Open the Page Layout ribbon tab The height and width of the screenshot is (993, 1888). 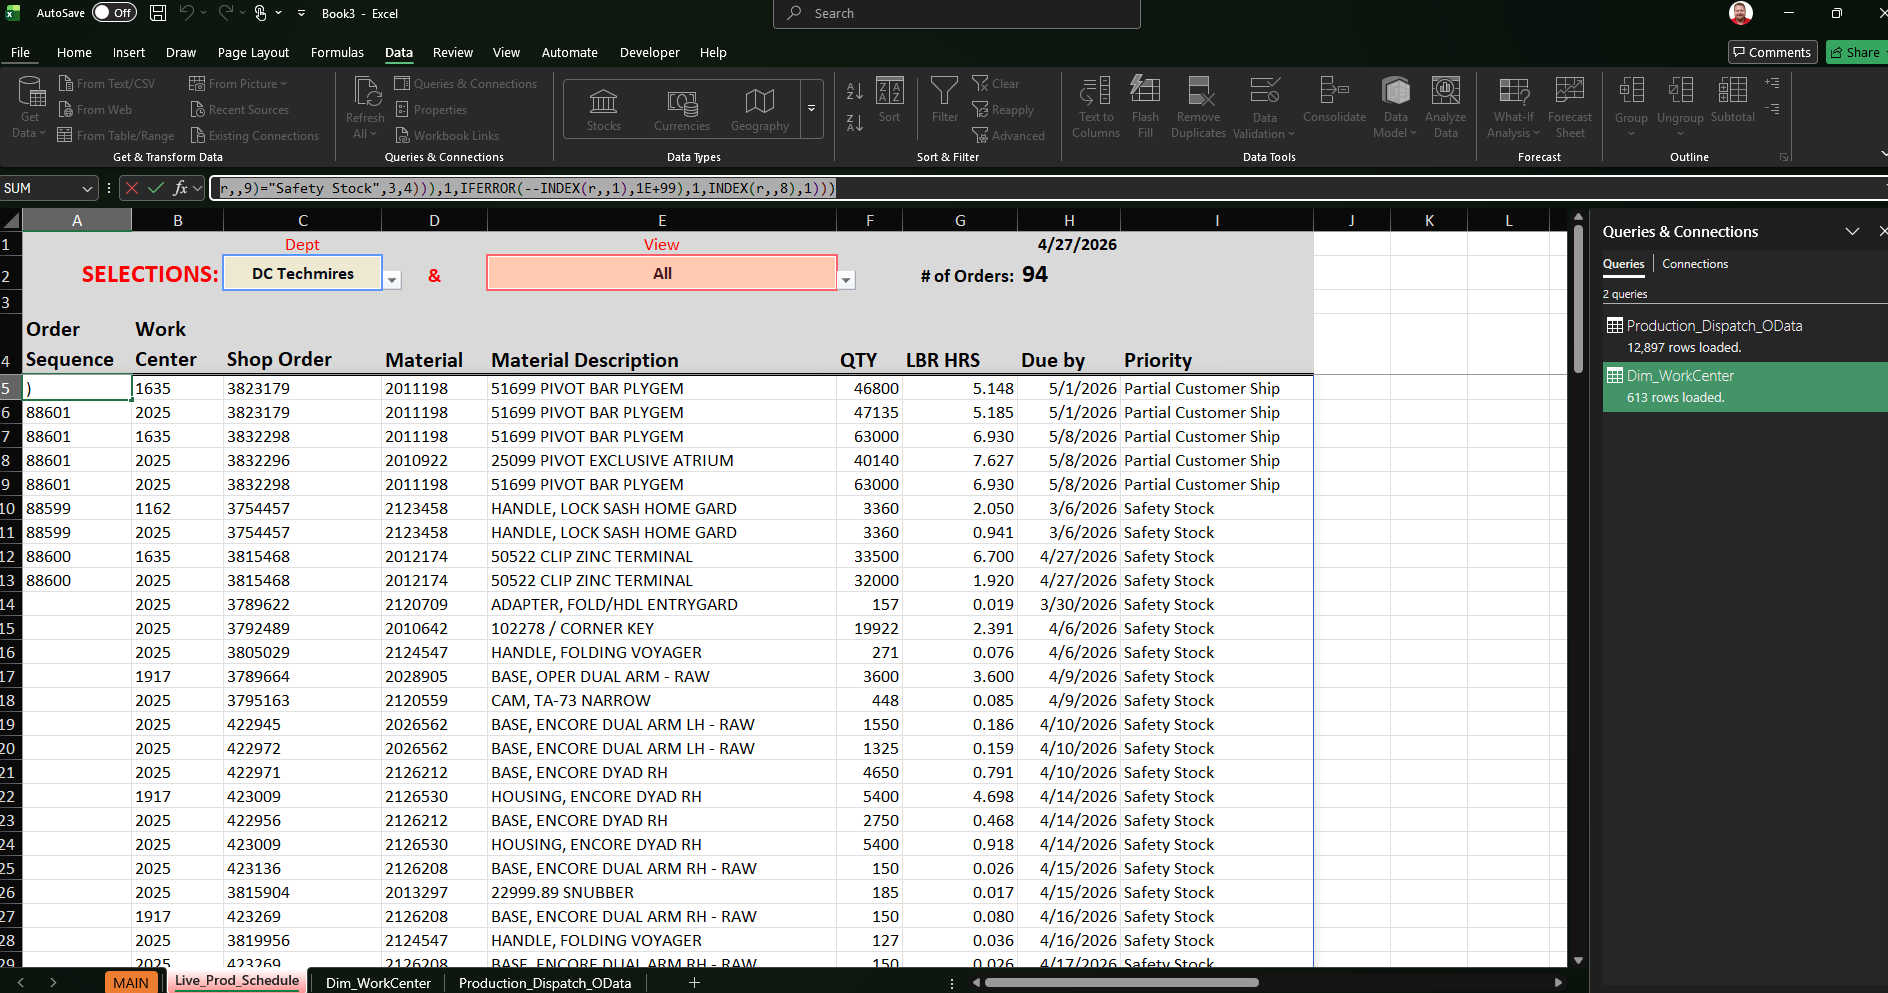click(253, 52)
